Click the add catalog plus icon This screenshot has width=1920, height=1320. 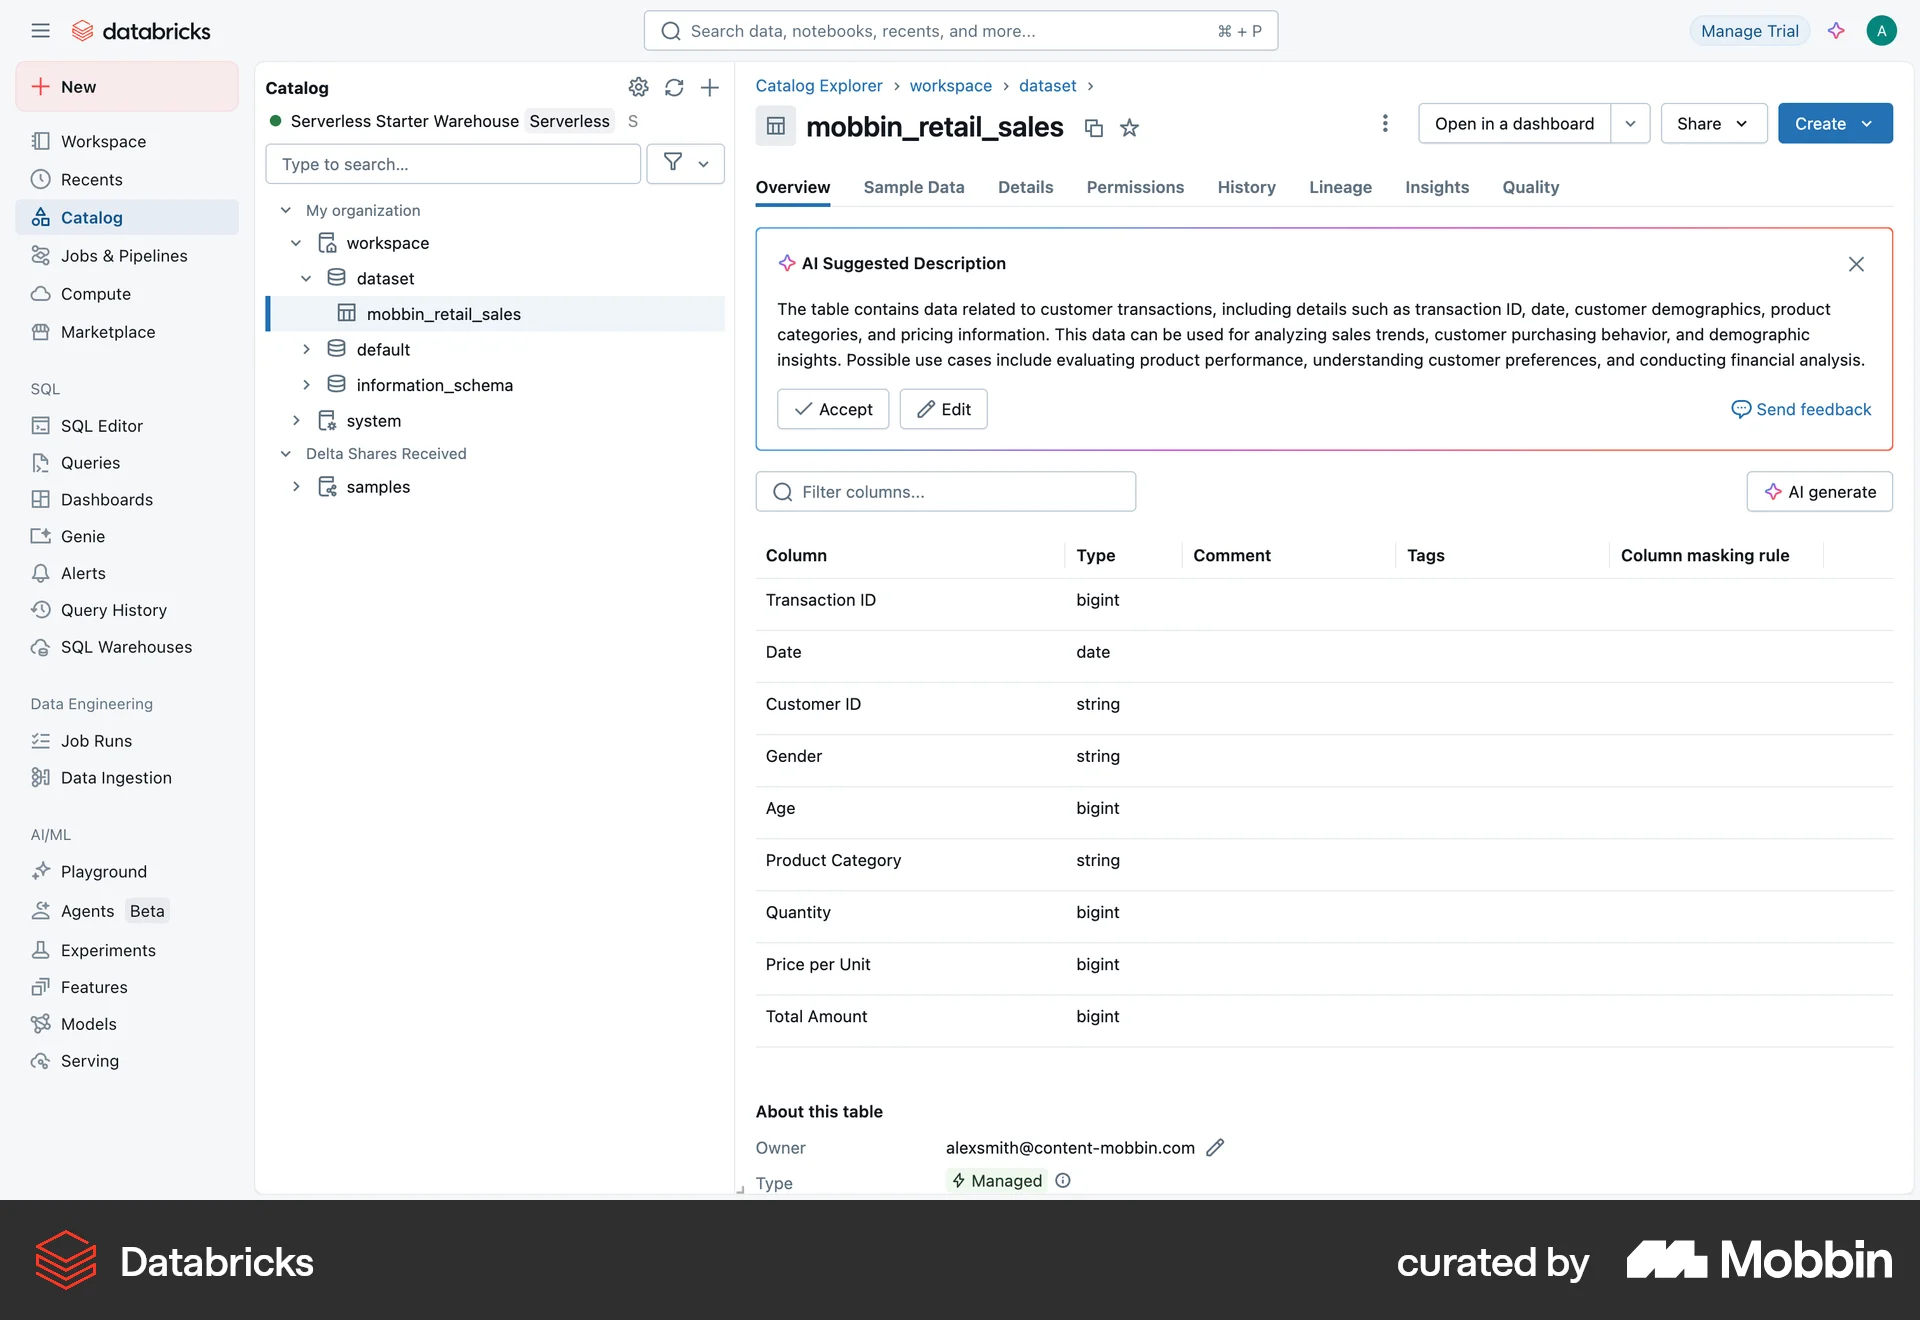pos(710,88)
